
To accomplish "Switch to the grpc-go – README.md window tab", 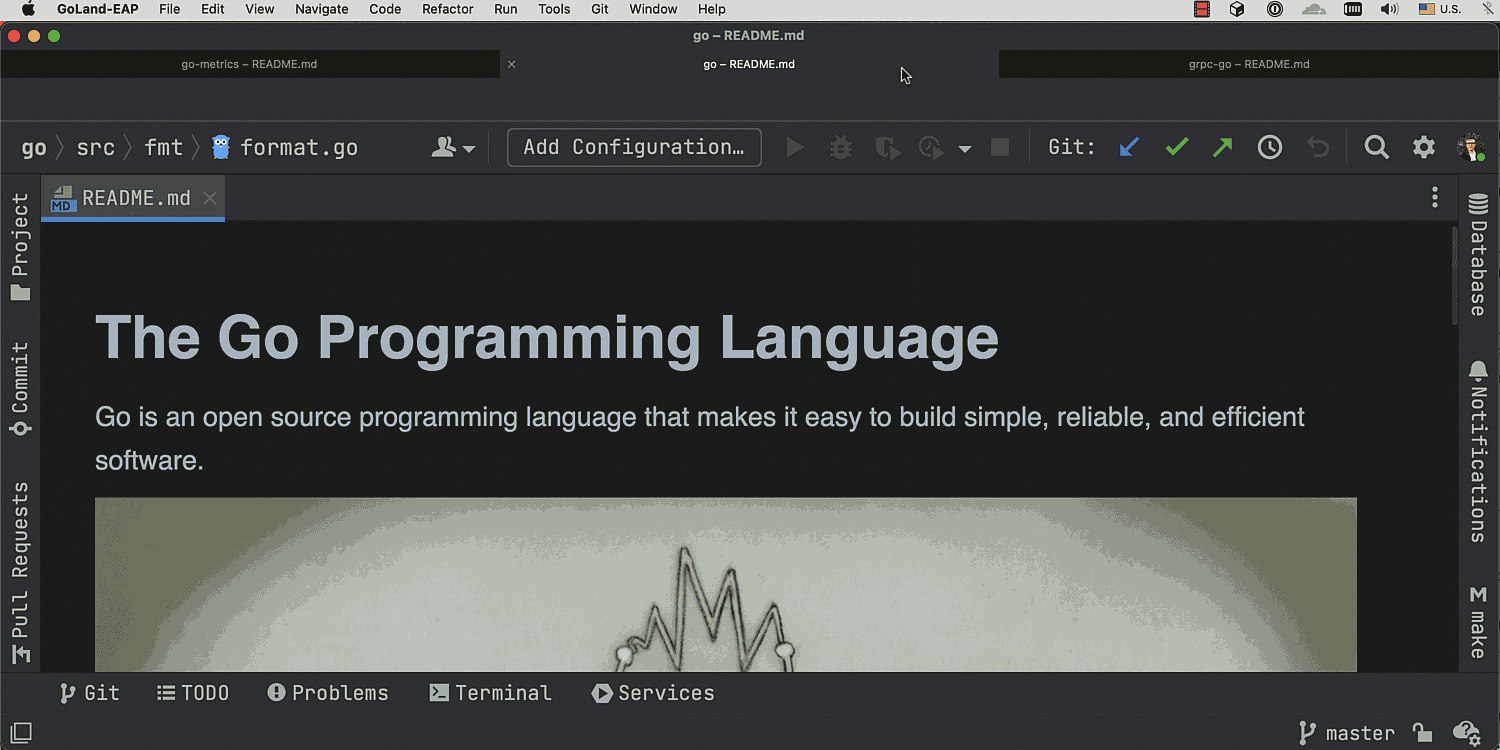I will (x=1248, y=64).
